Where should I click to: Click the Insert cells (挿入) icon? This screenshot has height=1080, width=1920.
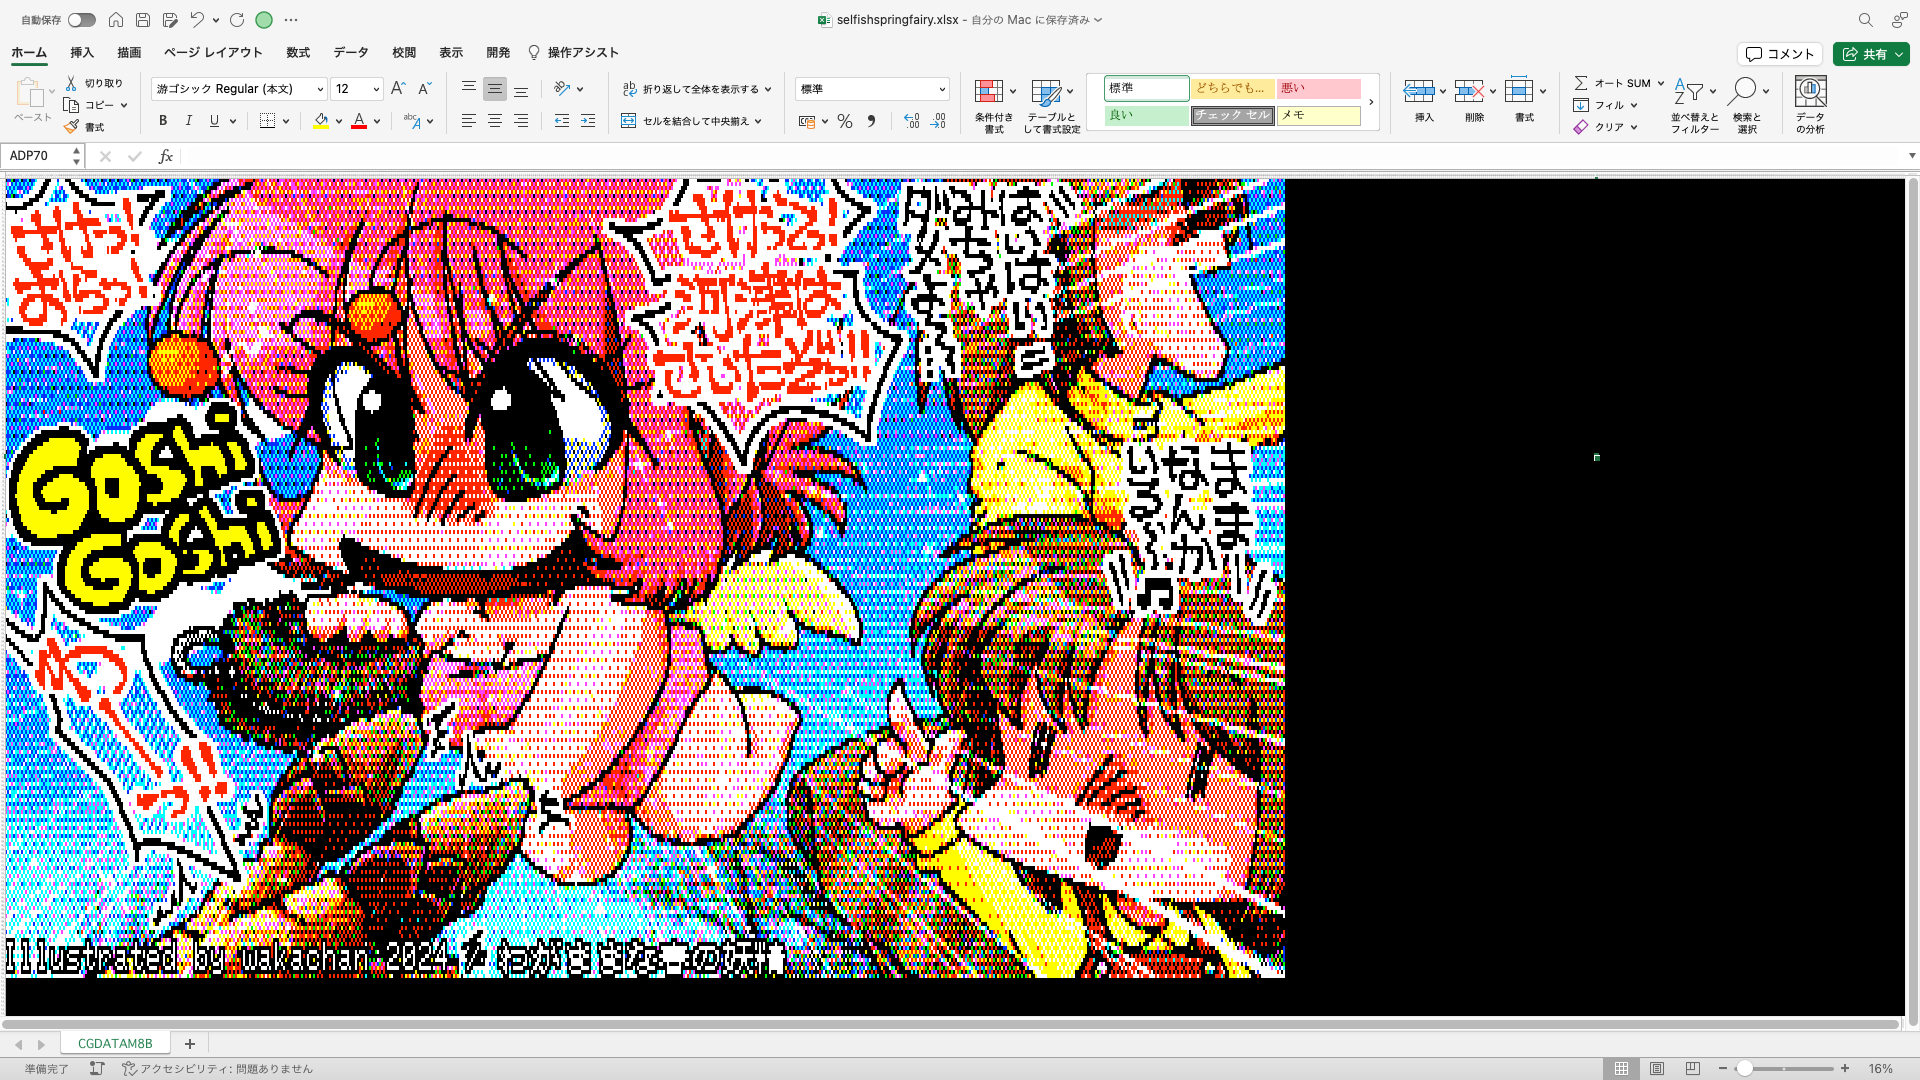[x=1419, y=92]
